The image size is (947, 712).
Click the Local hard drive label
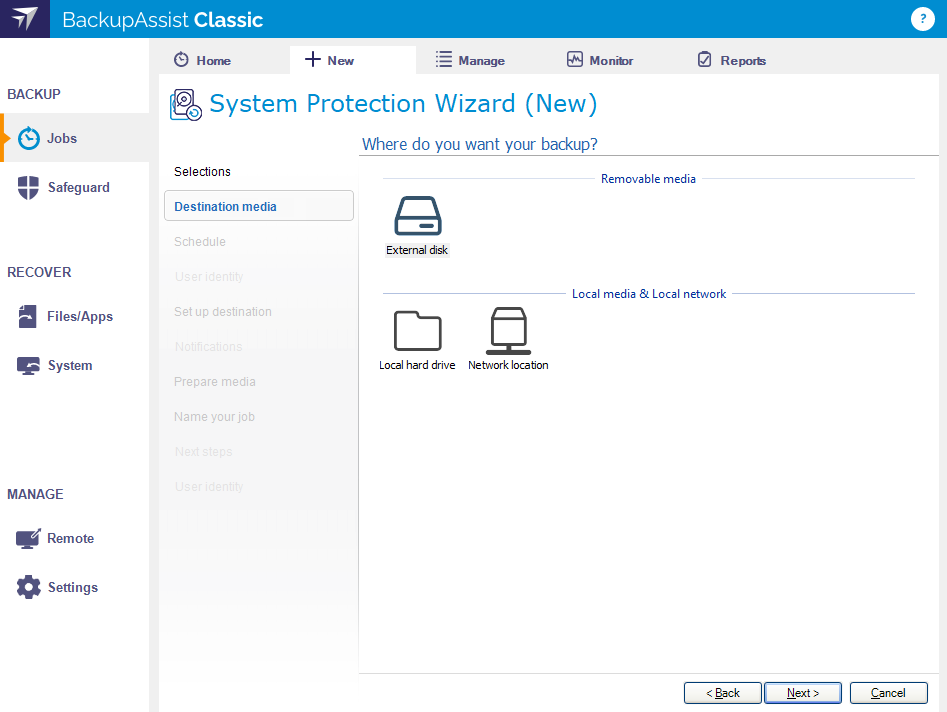(417, 365)
